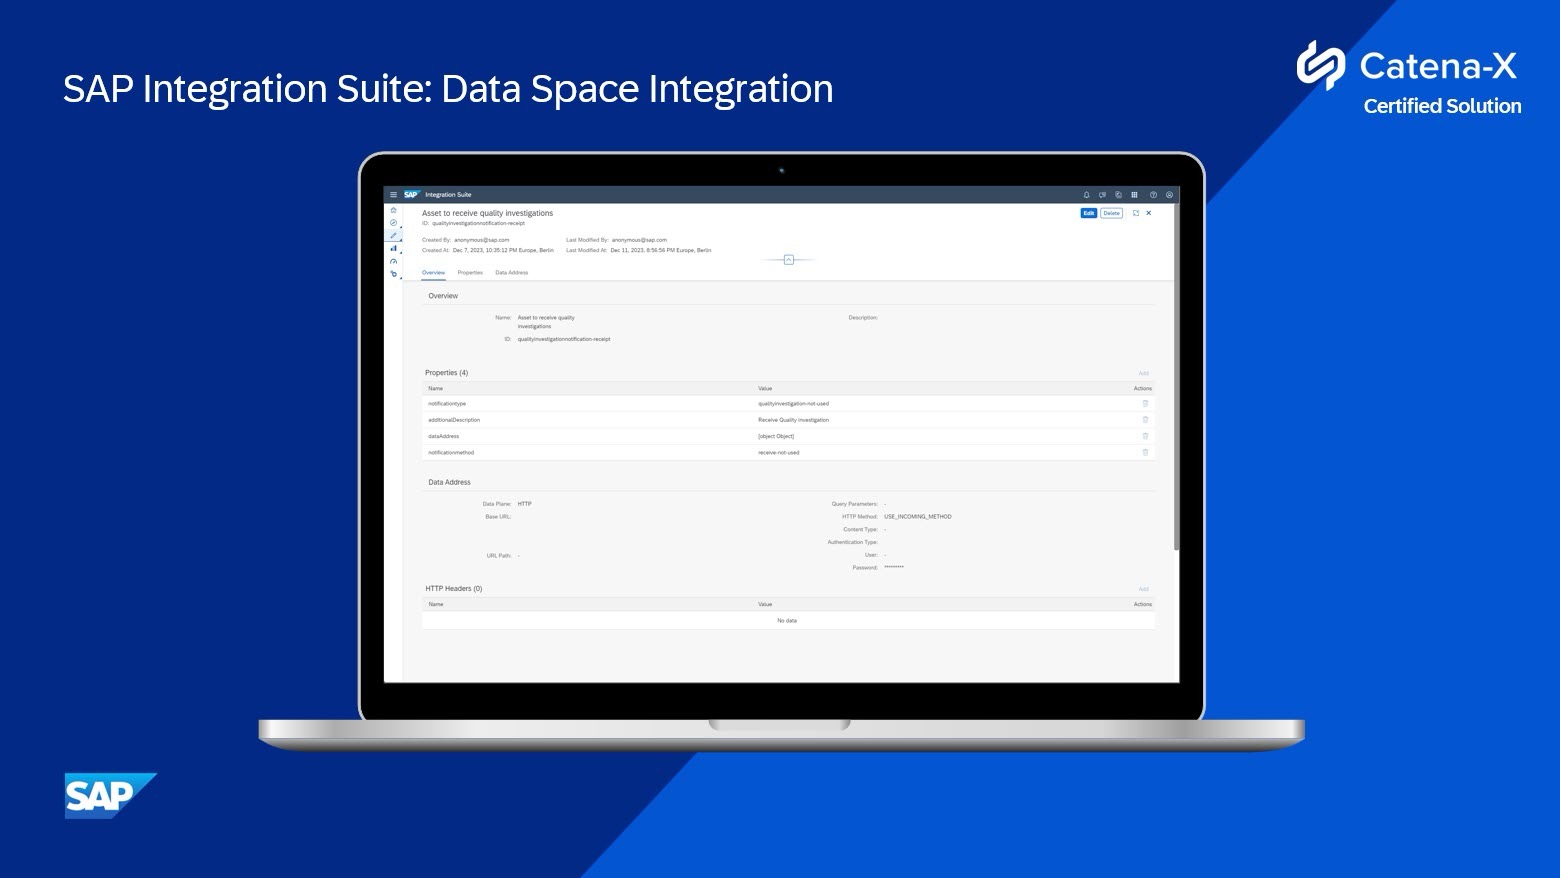Click the Integration Suite title
Image resolution: width=1560 pixels, height=878 pixels.
click(448, 195)
